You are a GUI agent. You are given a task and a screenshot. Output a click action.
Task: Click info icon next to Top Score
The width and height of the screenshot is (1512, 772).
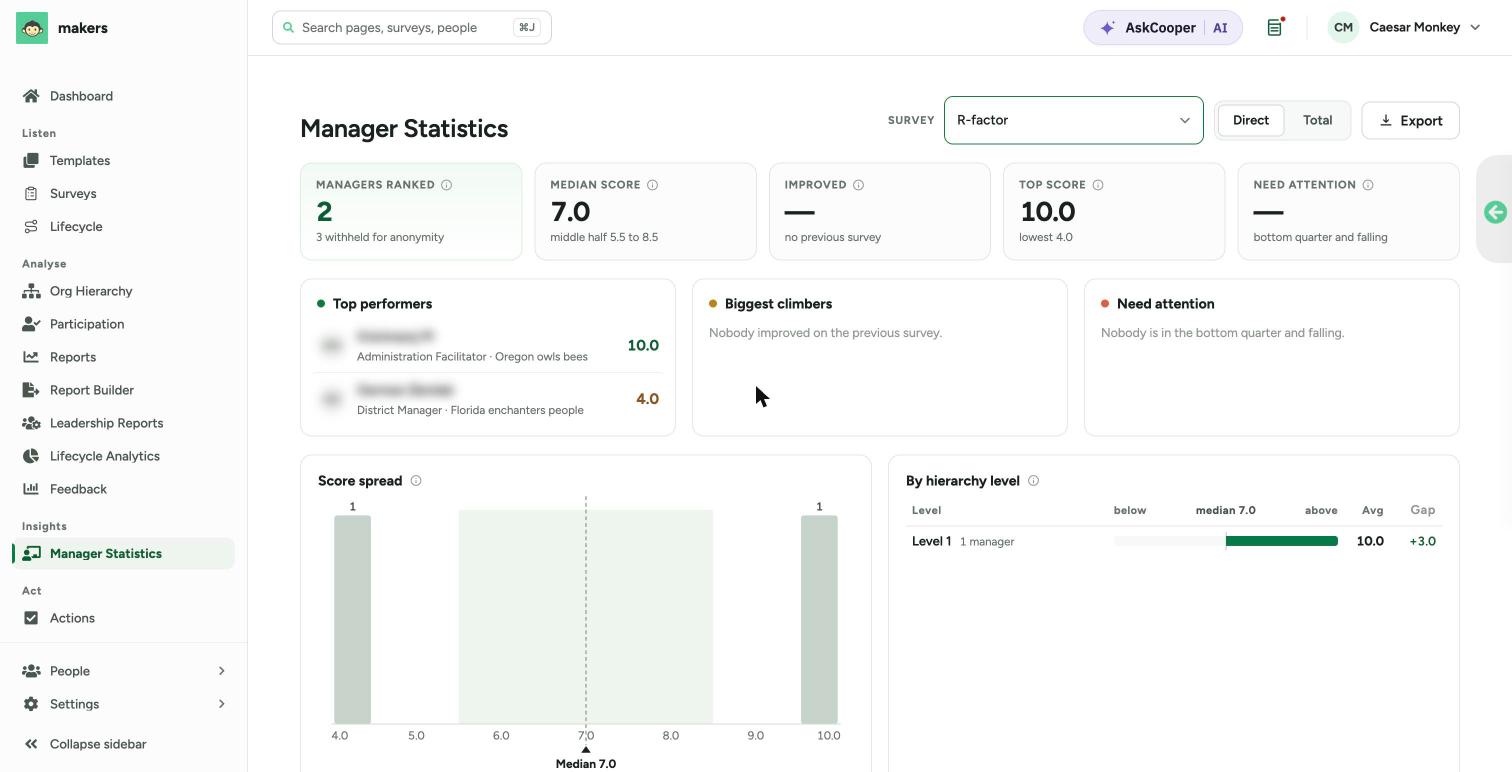coord(1098,185)
